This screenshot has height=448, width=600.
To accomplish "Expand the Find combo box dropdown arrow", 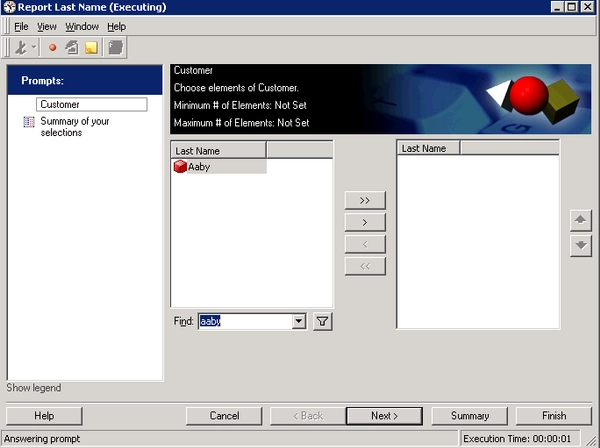I will (x=298, y=321).
